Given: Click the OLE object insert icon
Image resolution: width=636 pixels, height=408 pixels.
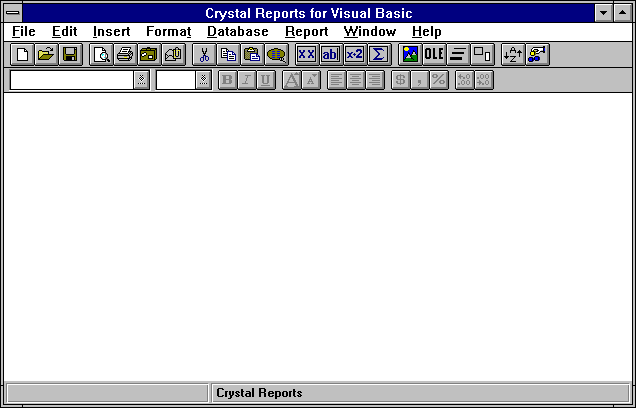Looking at the screenshot, I should pyautogui.click(x=434, y=54).
